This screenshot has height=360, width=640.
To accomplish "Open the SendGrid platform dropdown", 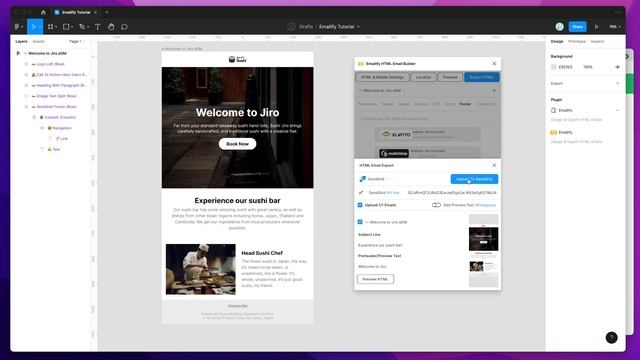I will (374, 179).
